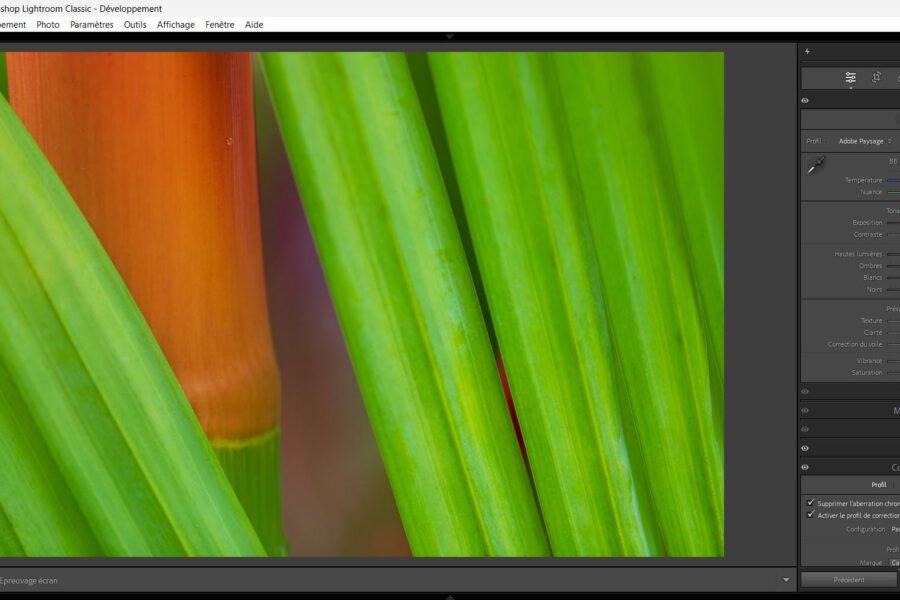Open the Edit sliders panel icon
Image resolution: width=900 pixels, height=600 pixels.
(850, 77)
